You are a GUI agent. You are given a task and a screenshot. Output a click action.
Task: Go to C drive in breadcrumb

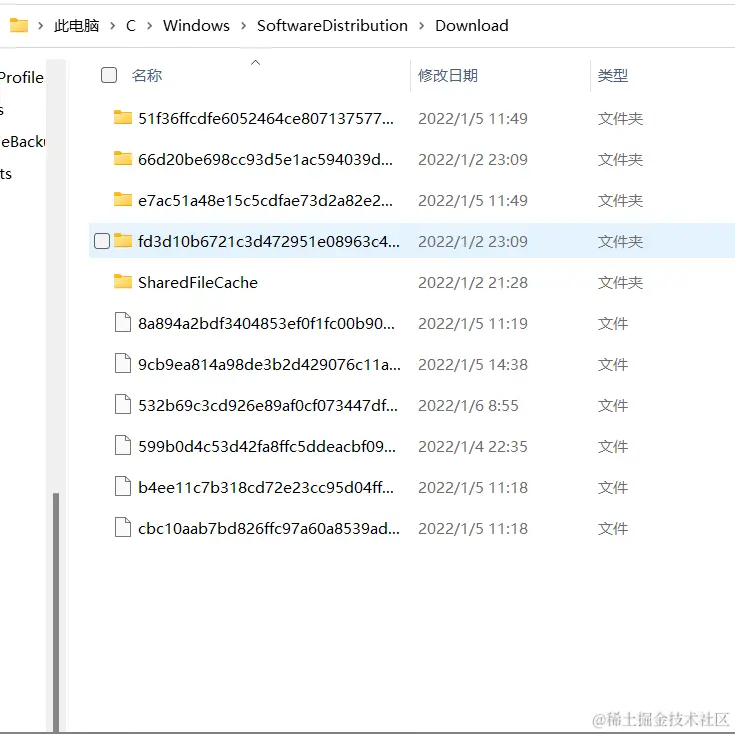click(x=131, y=26)
